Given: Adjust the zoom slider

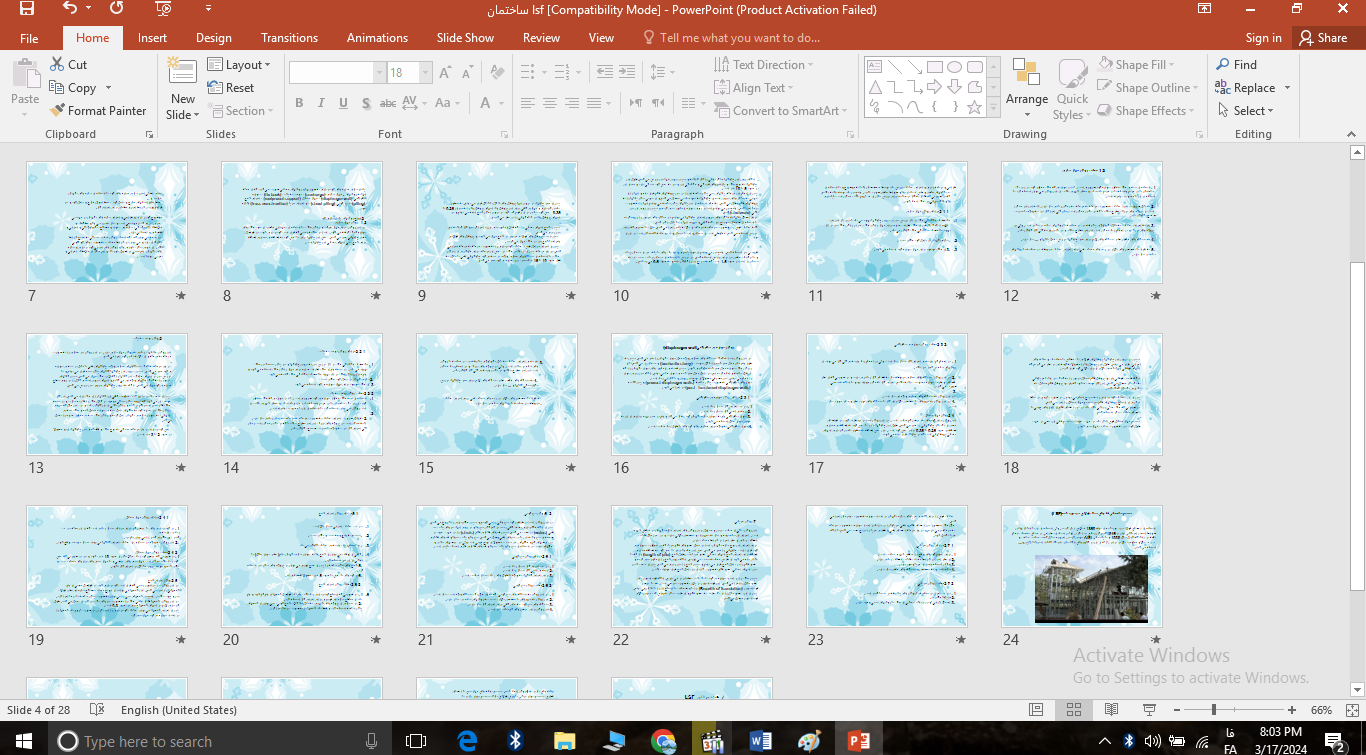Looking at the screenshot, I should point(1214,710).
